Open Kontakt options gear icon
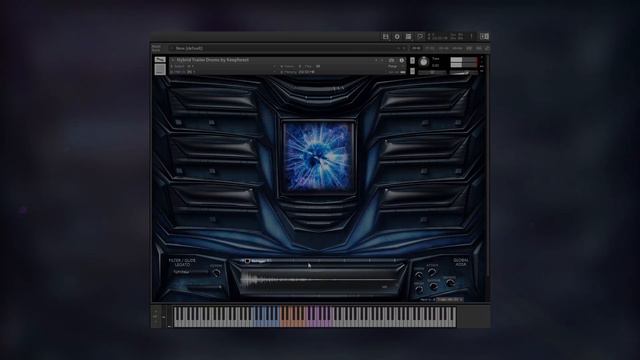Viewport: 640px width, 360px height. point(397,37)
